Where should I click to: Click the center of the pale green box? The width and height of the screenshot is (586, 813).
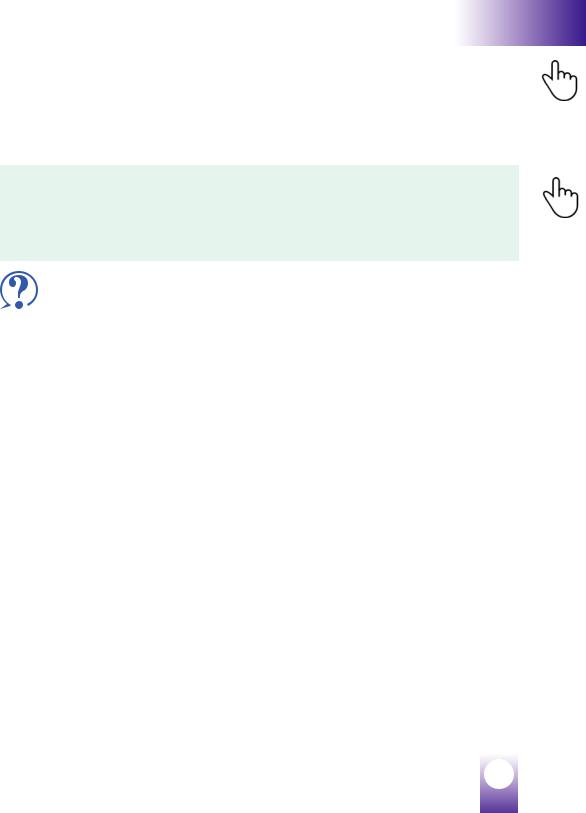[259, 213]
